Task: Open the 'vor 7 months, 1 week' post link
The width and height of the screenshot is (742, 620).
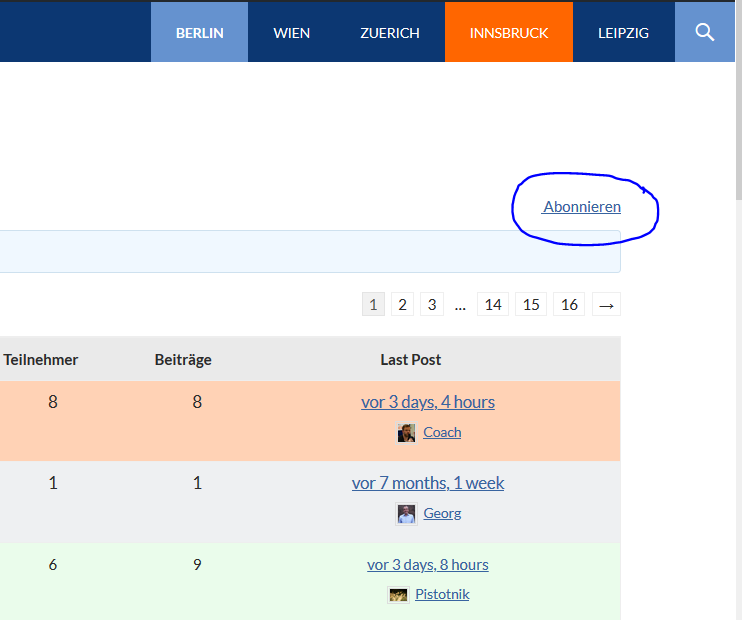Action: coord(428,483)
